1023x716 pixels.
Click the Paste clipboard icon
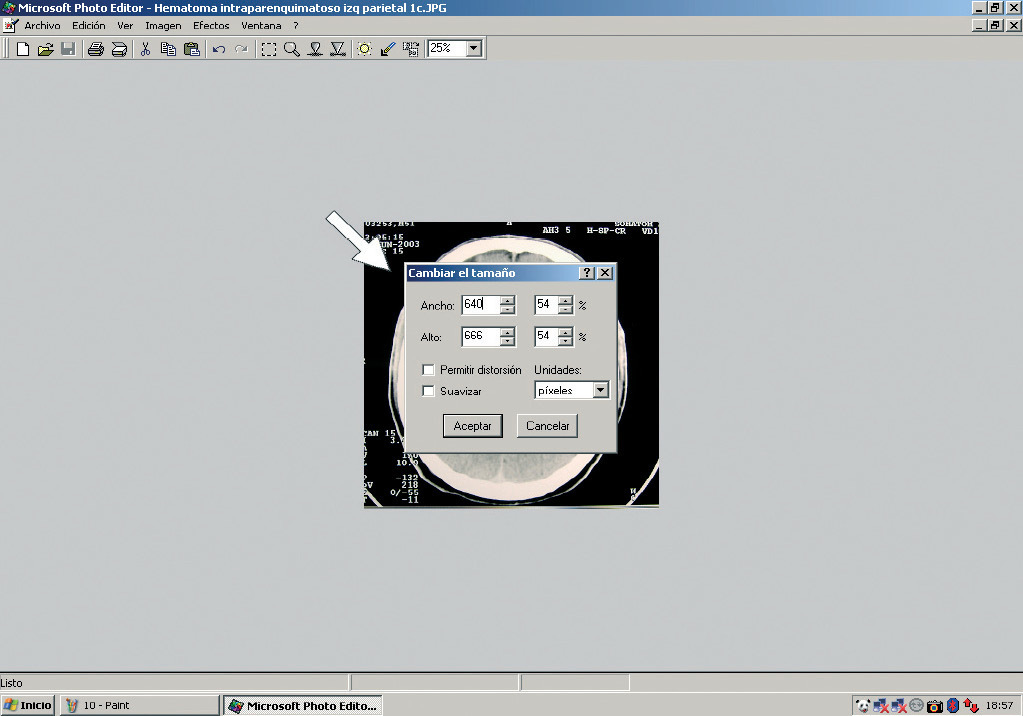191,49
